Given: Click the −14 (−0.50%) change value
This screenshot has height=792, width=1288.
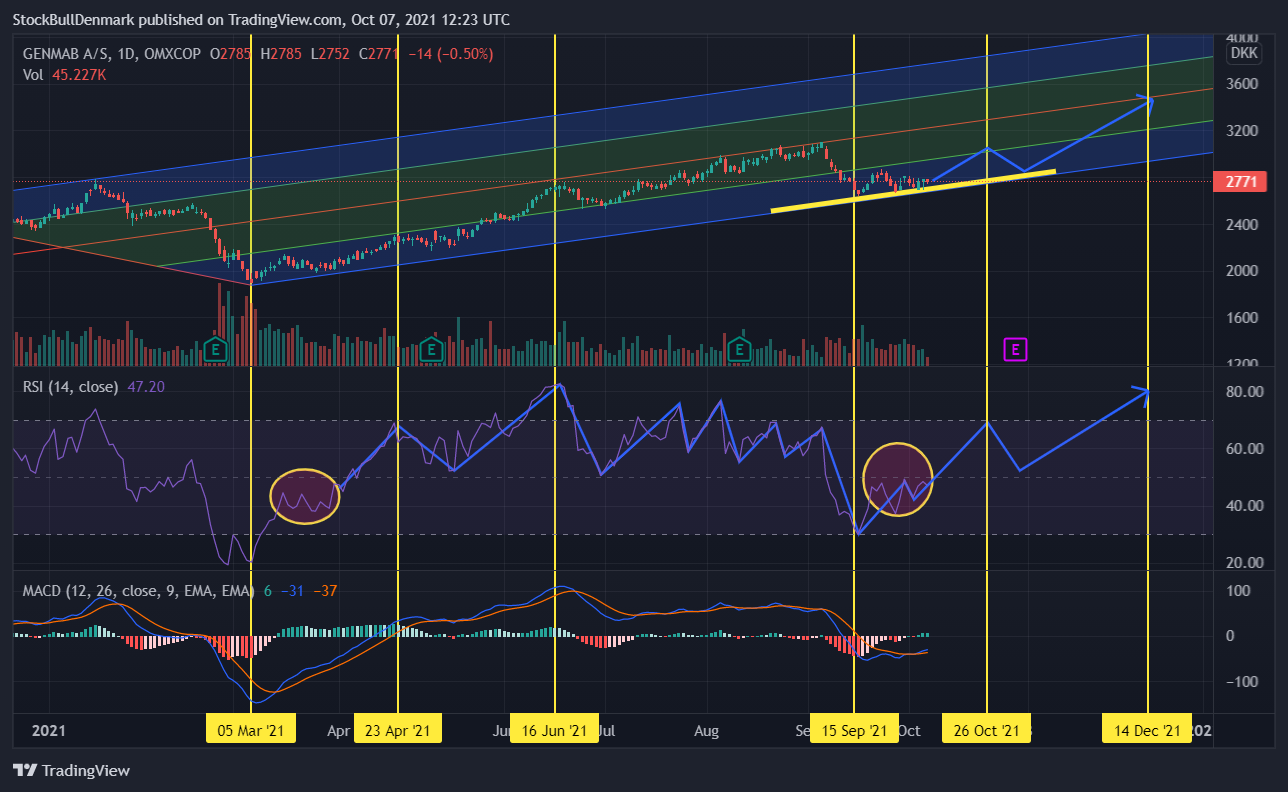Looking at the screenshot, I should pyautogui.click(x=449, y=54).
